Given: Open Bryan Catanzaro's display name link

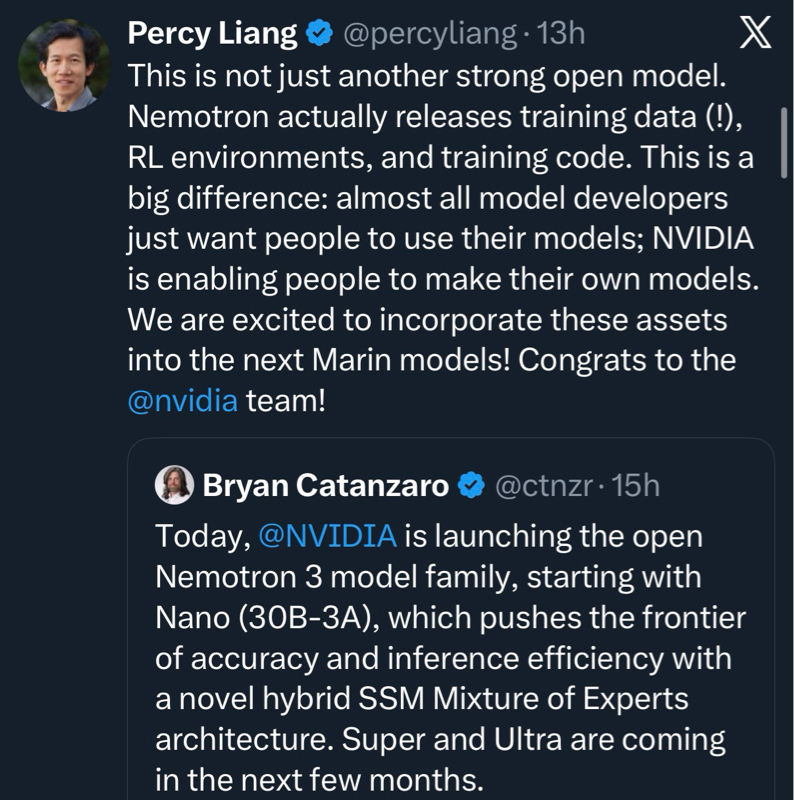Looking at the screenshot, I should [x=325, y=486].
